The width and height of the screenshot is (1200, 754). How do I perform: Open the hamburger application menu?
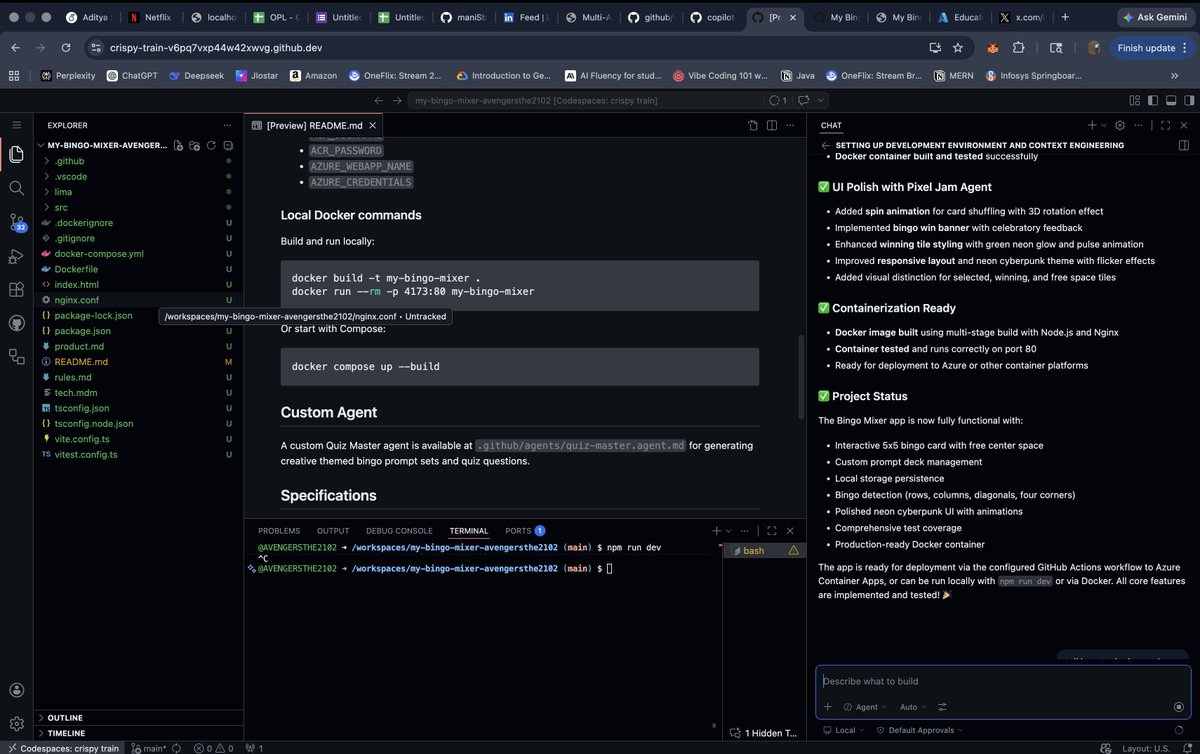16,124
